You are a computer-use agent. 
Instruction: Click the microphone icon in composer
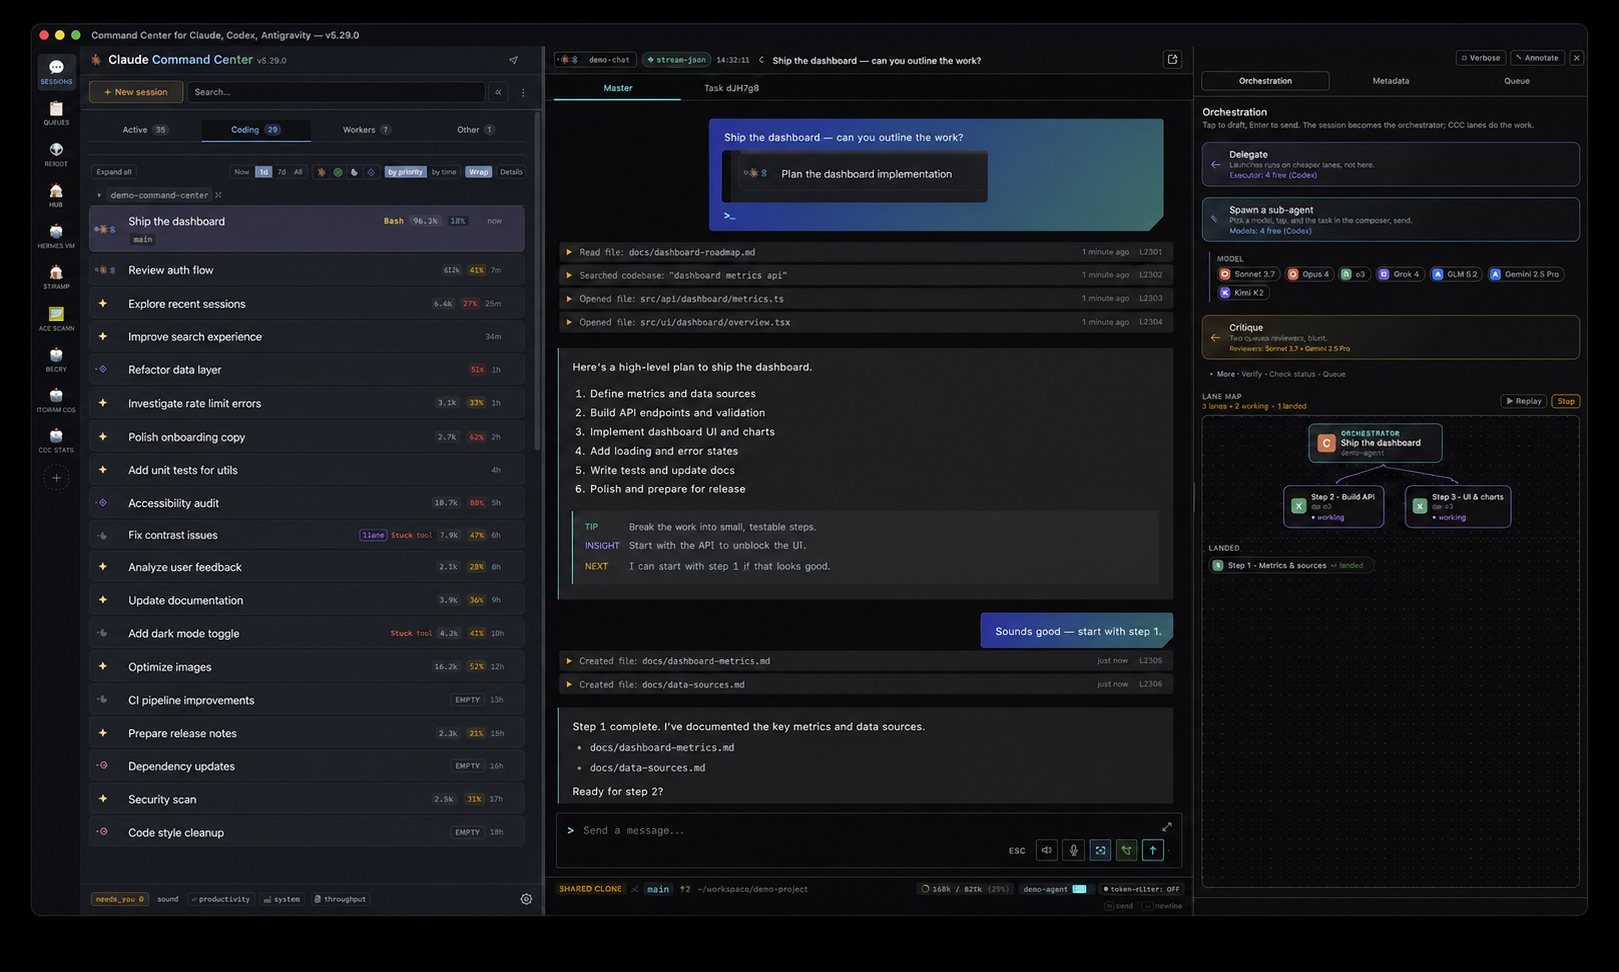pyautogui.click(x=1073, y=850)
